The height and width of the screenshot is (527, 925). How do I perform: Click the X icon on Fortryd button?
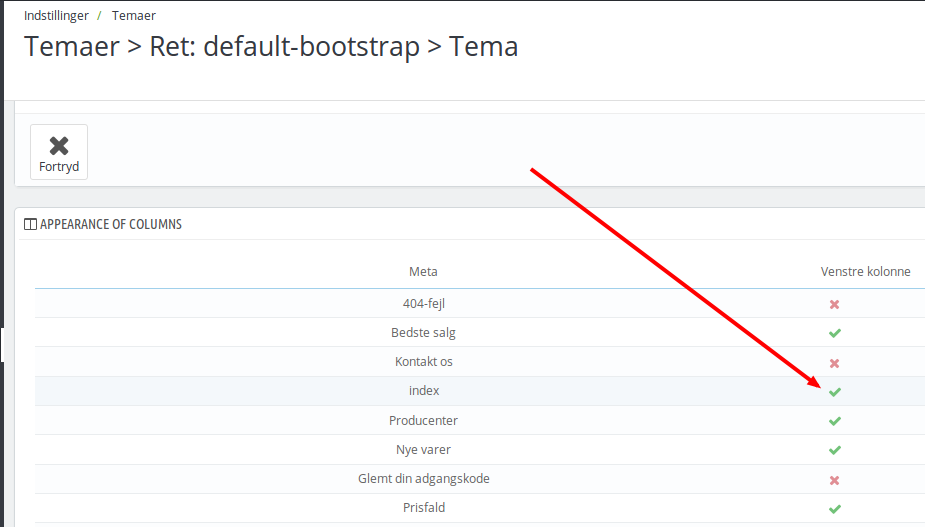coord(59,145)
